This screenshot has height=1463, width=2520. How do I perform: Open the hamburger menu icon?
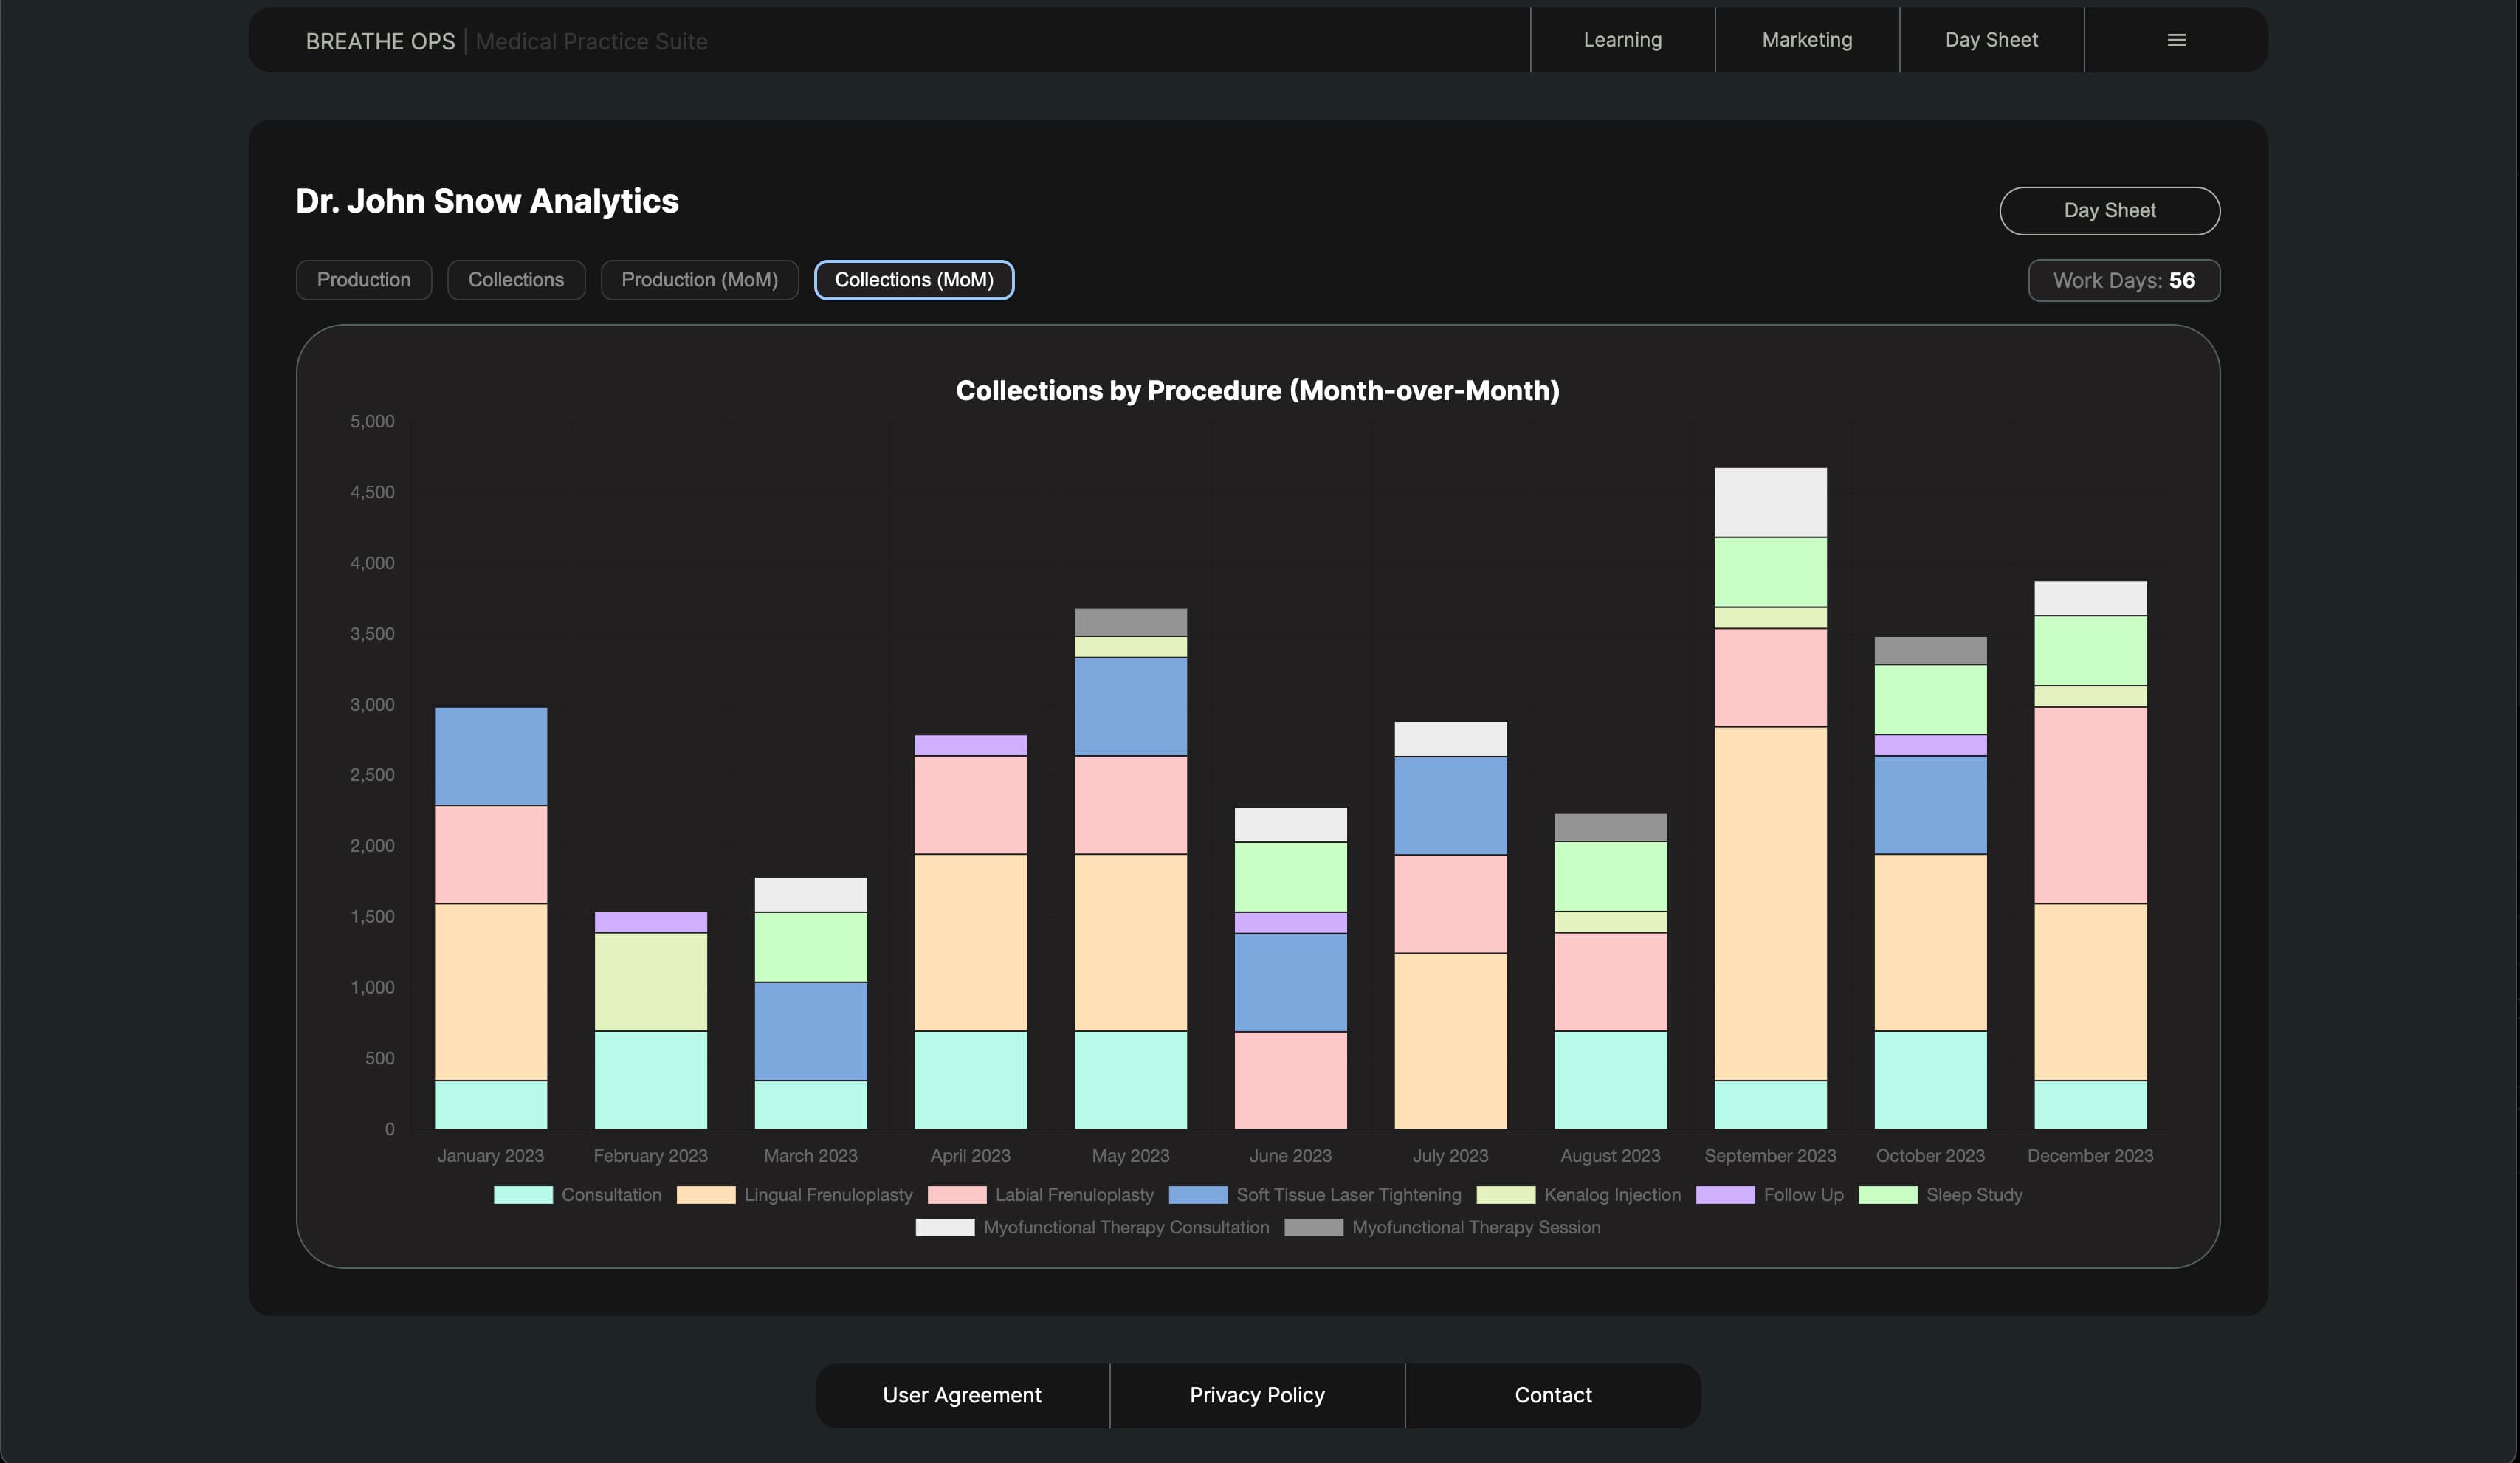pyautogui.click(x=2175, y=40)
